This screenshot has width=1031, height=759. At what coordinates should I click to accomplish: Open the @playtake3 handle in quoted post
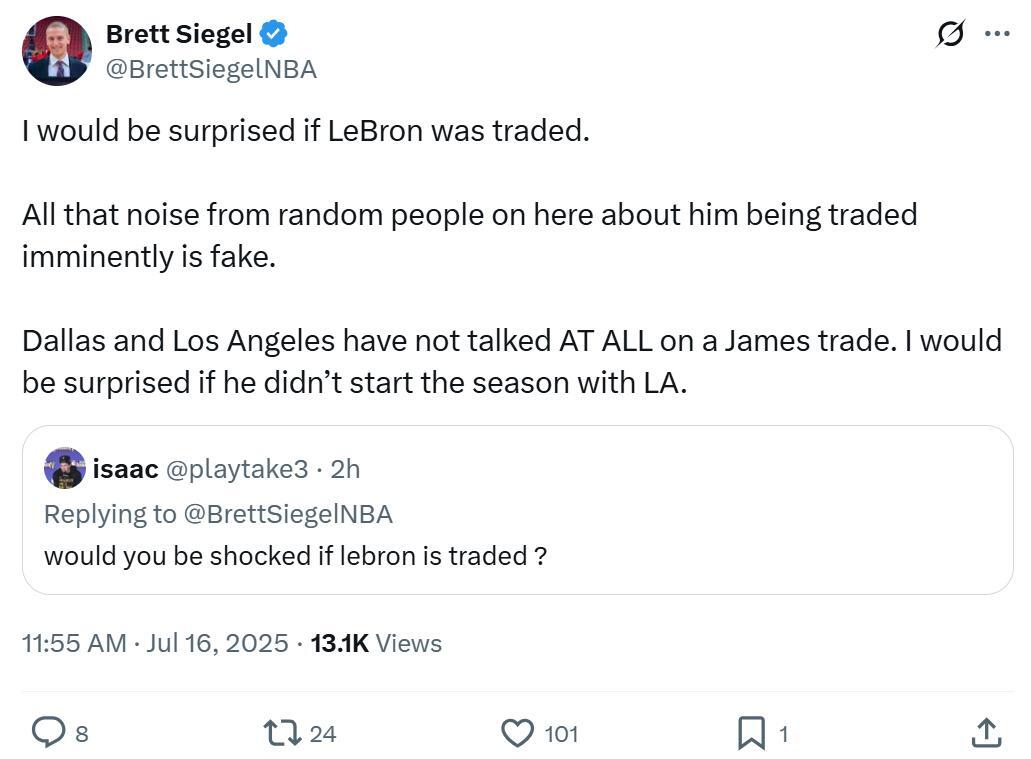[238, 468]
